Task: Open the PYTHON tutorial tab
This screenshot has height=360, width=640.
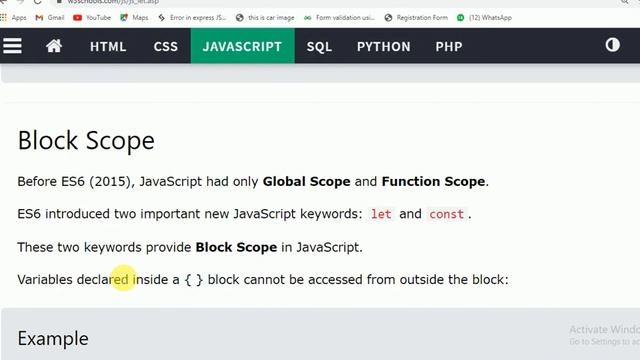Action: pos(384,46)
